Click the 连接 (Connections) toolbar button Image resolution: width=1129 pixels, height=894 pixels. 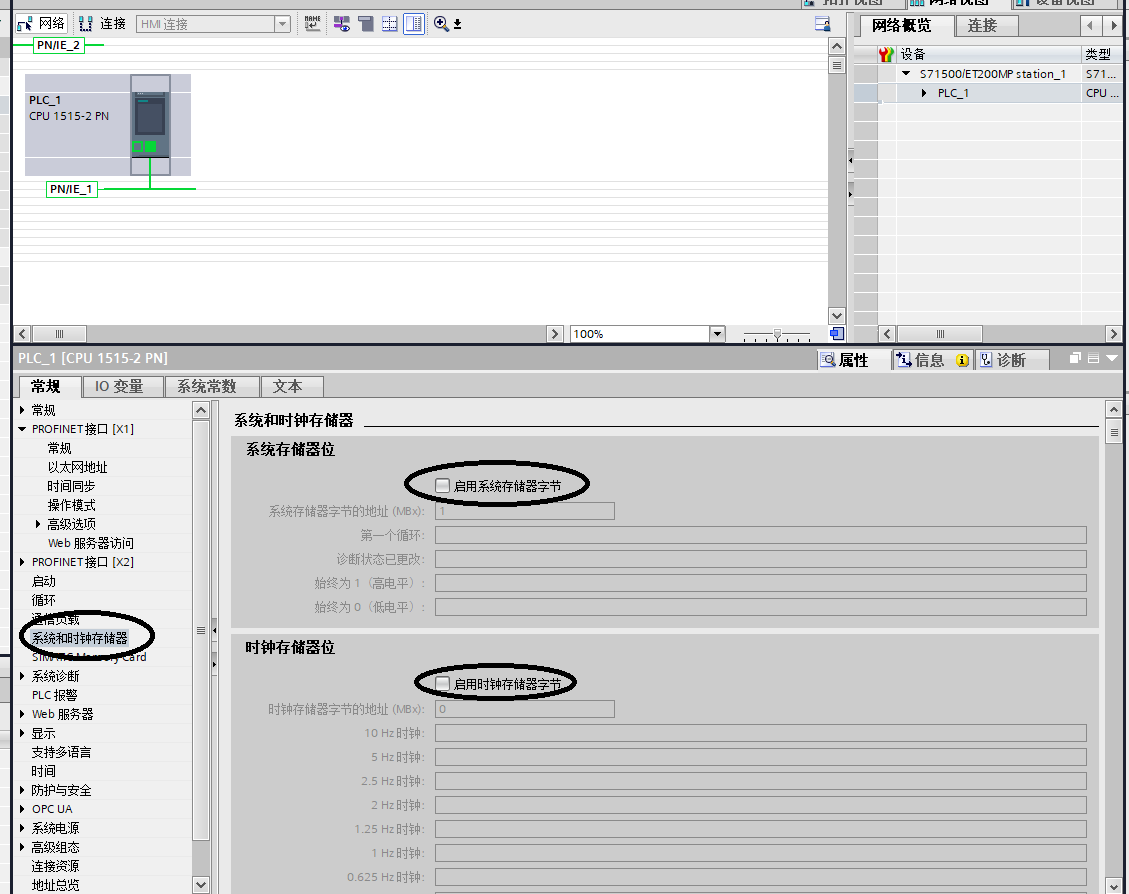pos(102,24)
